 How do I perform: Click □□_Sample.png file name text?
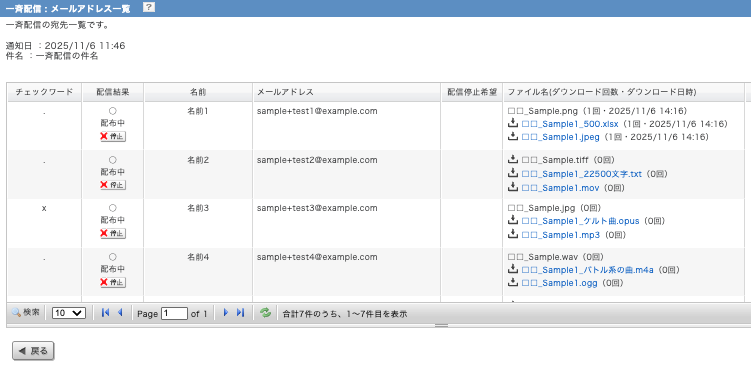pyautogui.click(x=543, y=111)
